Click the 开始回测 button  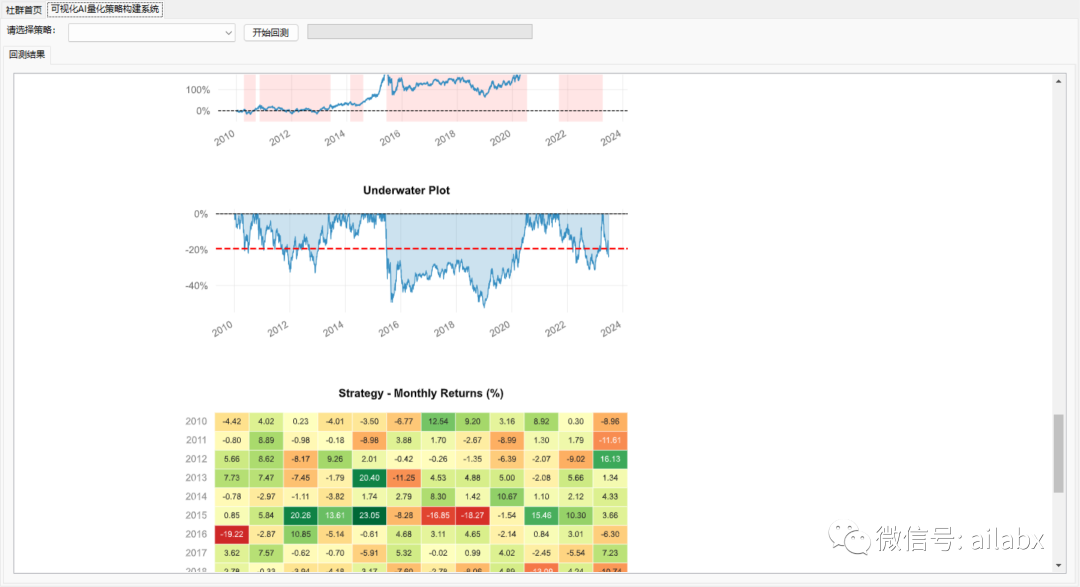(x=270, y=33)
